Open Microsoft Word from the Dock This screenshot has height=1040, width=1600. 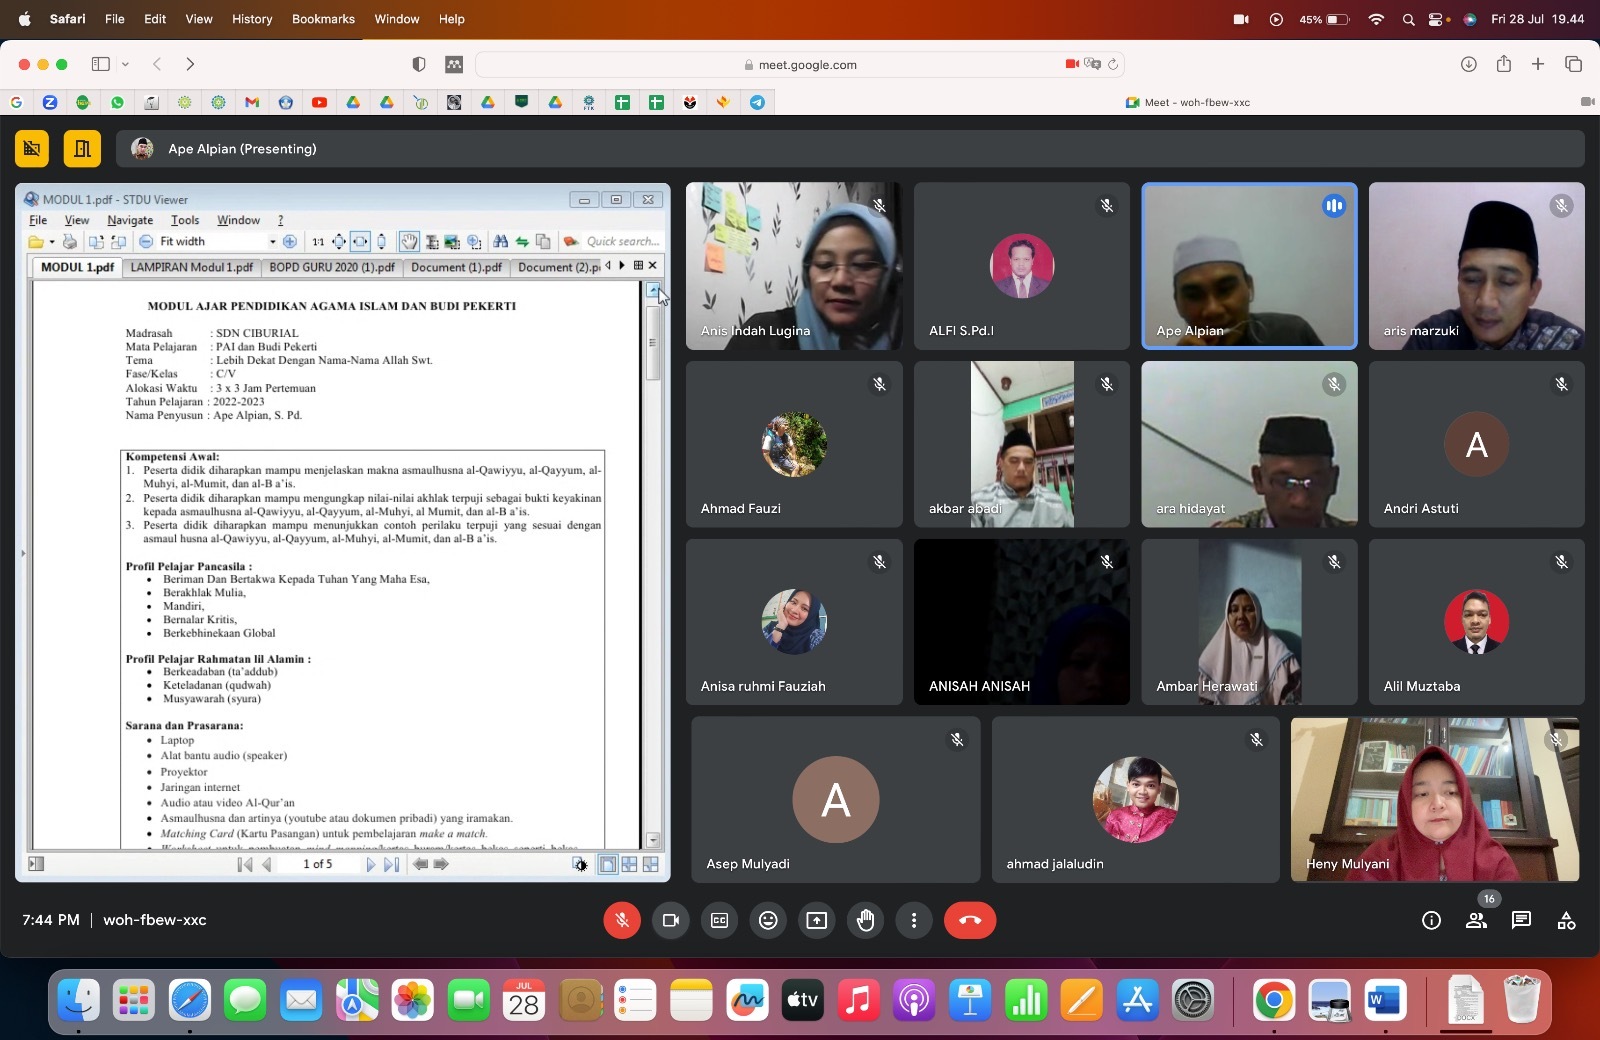(x=1385, y=999)
